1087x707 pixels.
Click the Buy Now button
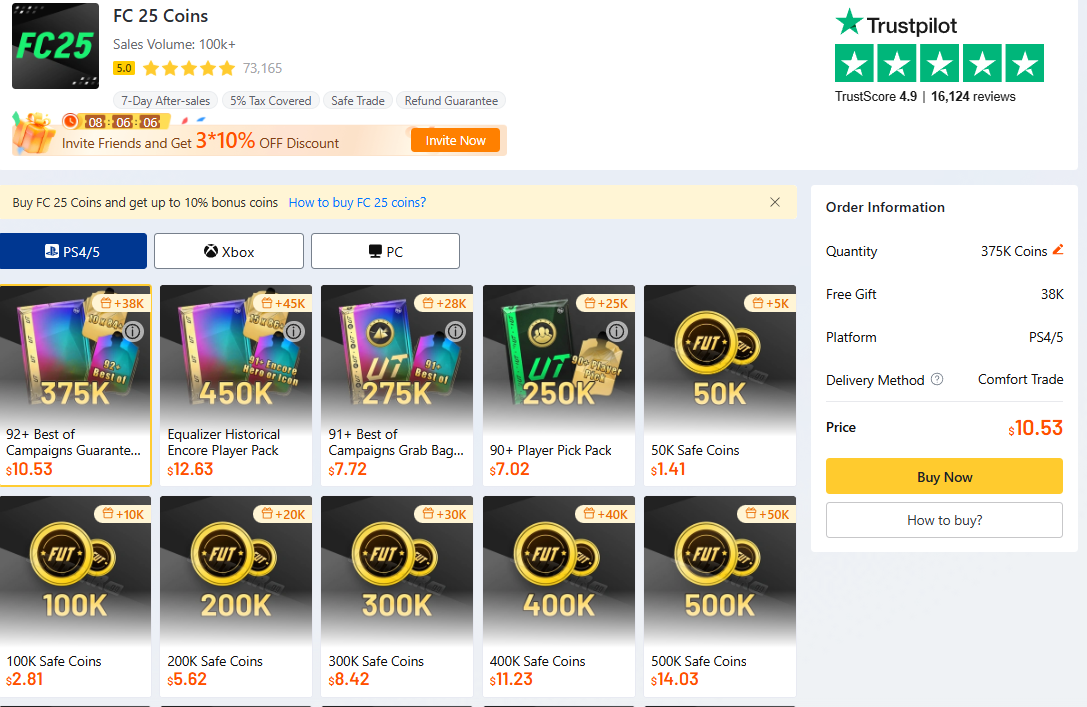pos(944,476)
